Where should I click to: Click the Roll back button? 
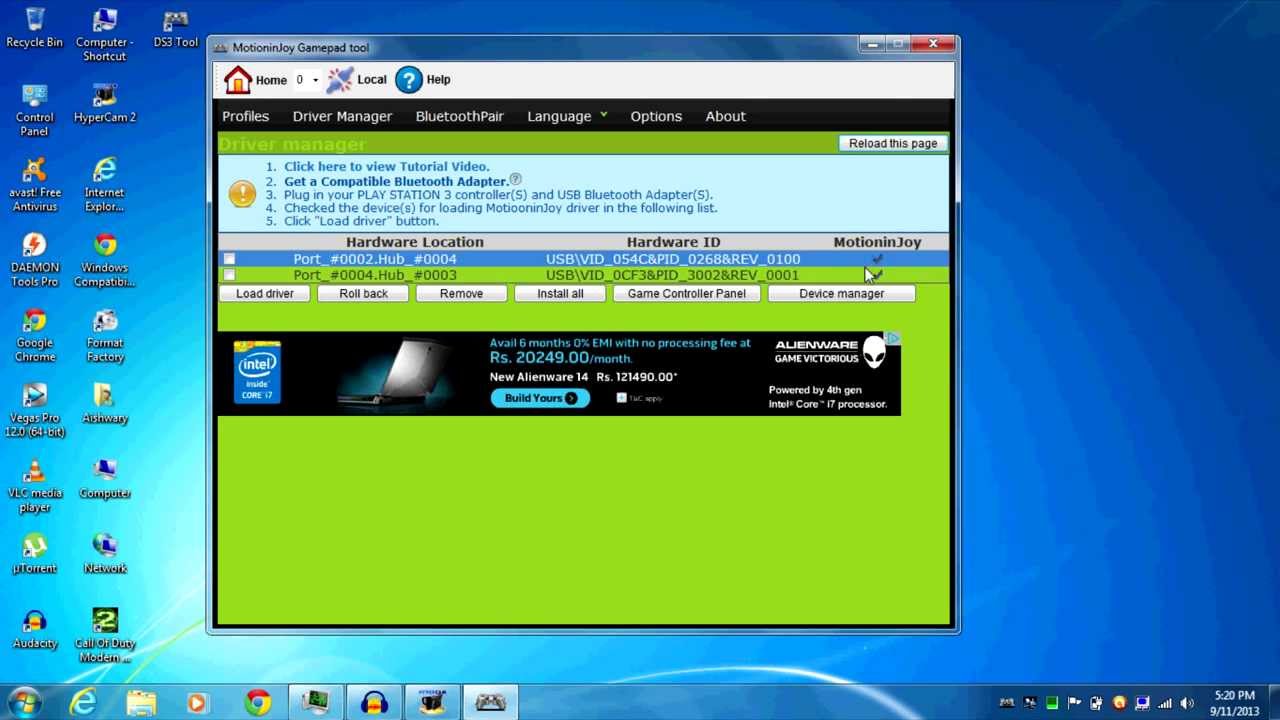(363, 294)
